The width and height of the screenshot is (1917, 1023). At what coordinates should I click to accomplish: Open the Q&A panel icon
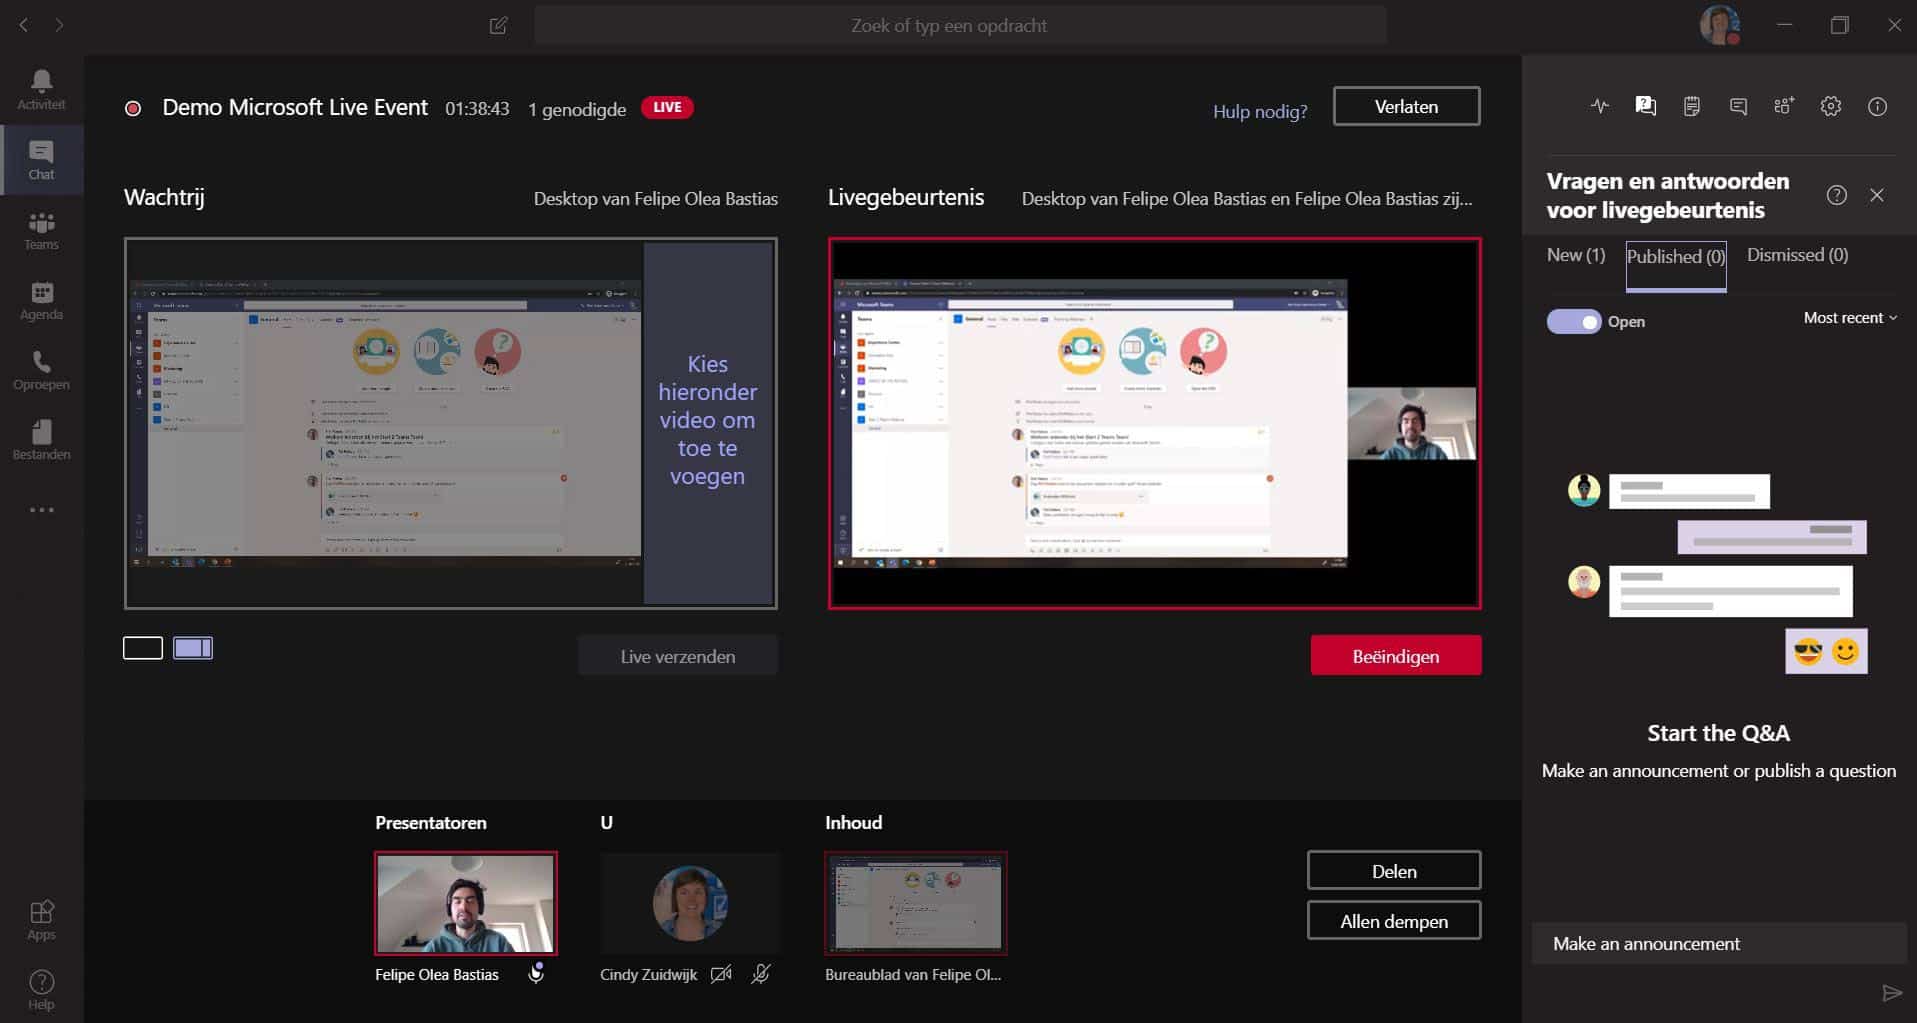tap(1645, 106)
